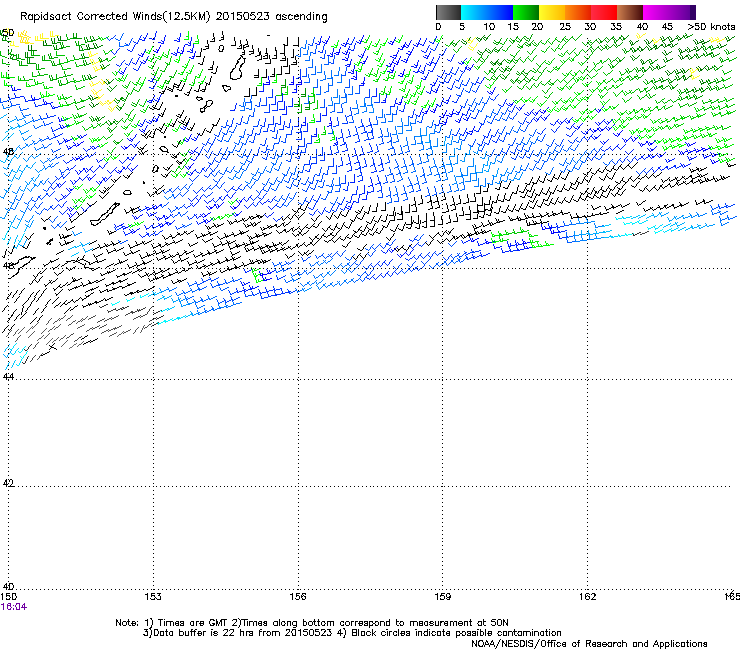Click the gray 0-5 knots legend segment

point(448,12)
